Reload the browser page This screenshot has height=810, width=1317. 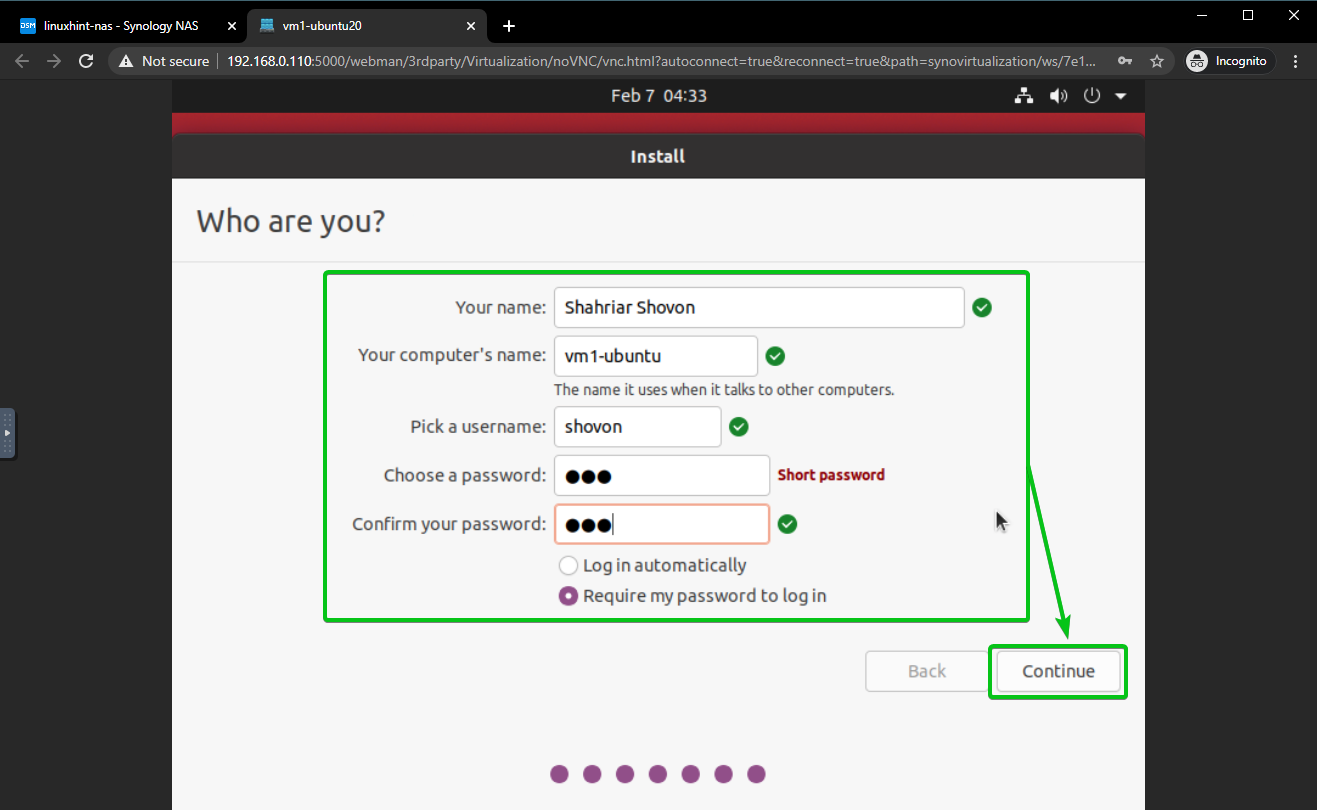pyautogui.click(x=87, y=61)
